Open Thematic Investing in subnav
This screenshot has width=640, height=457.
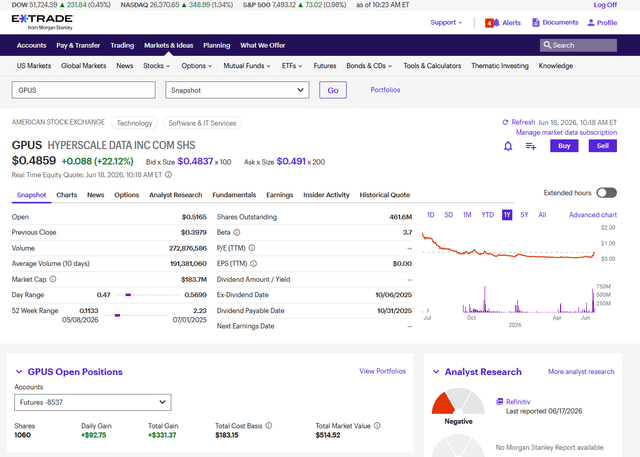pos(500,66)
